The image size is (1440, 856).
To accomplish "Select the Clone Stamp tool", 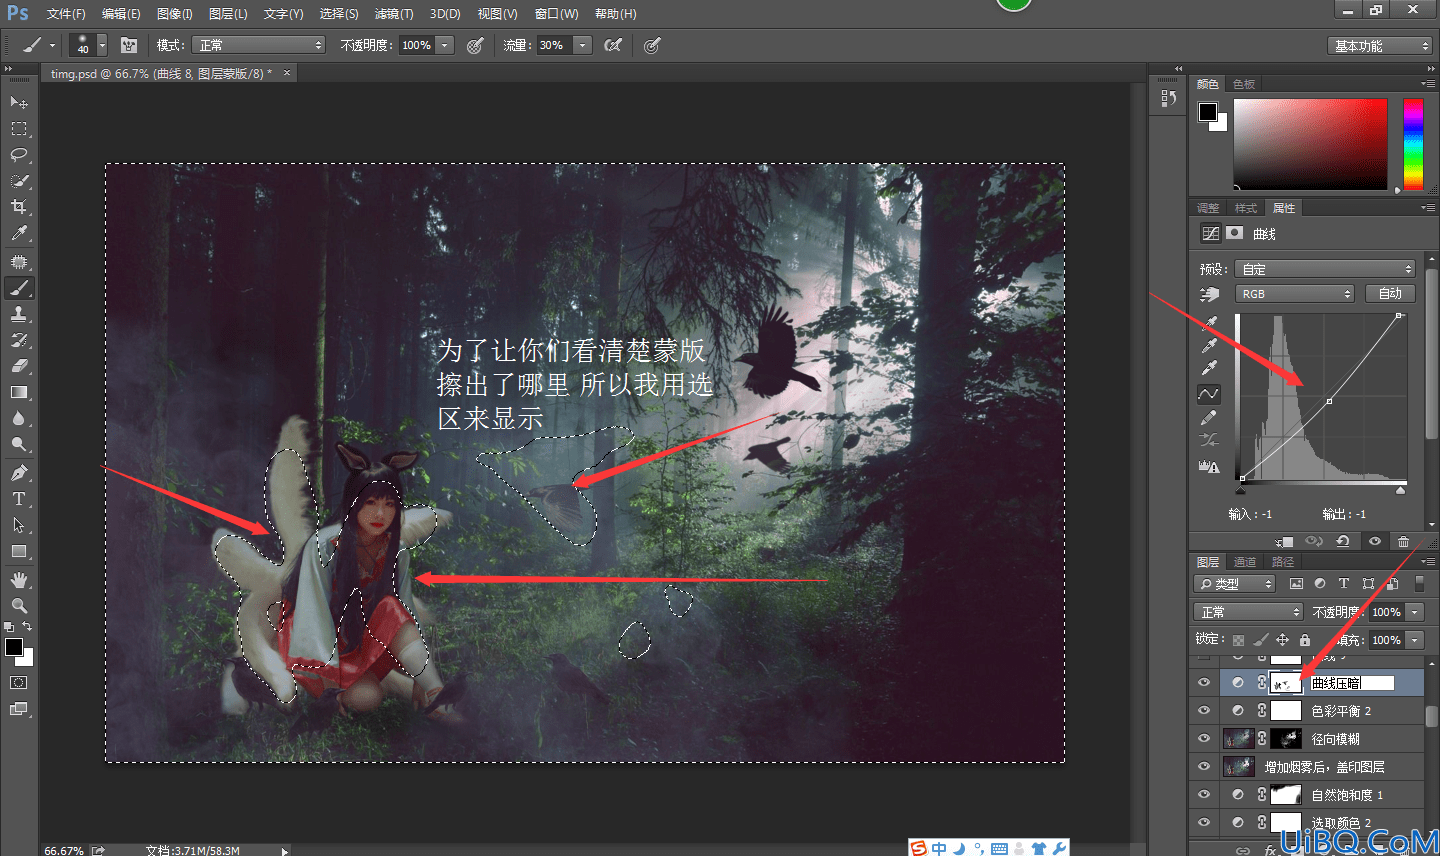I will (19, 314).
